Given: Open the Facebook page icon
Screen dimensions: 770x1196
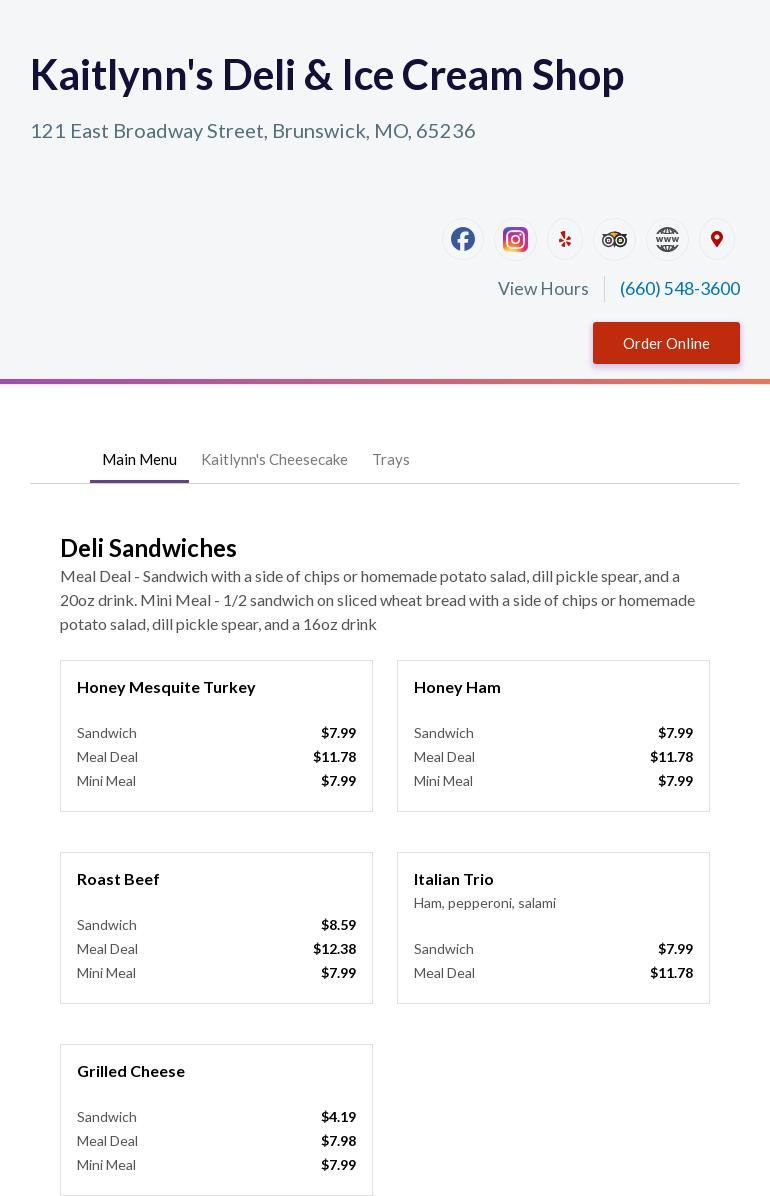Looking at the screenshot, I should point(463,239).
